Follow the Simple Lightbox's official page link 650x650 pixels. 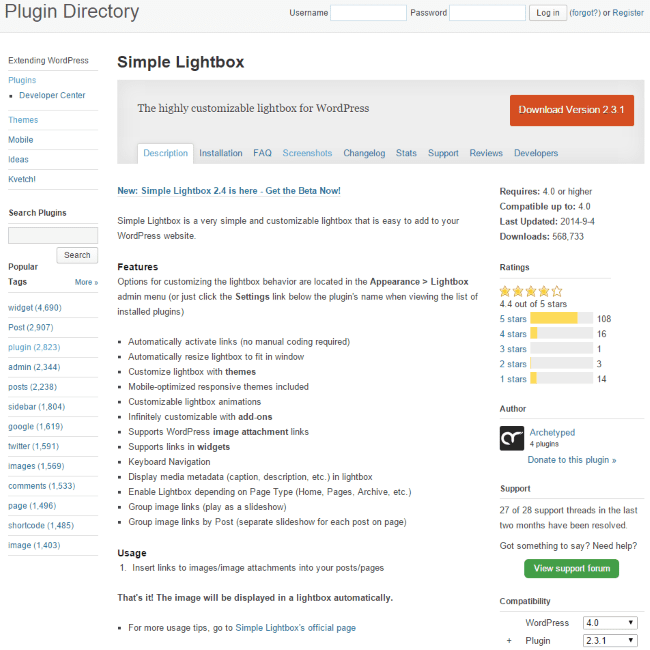[x=295, y=628]
